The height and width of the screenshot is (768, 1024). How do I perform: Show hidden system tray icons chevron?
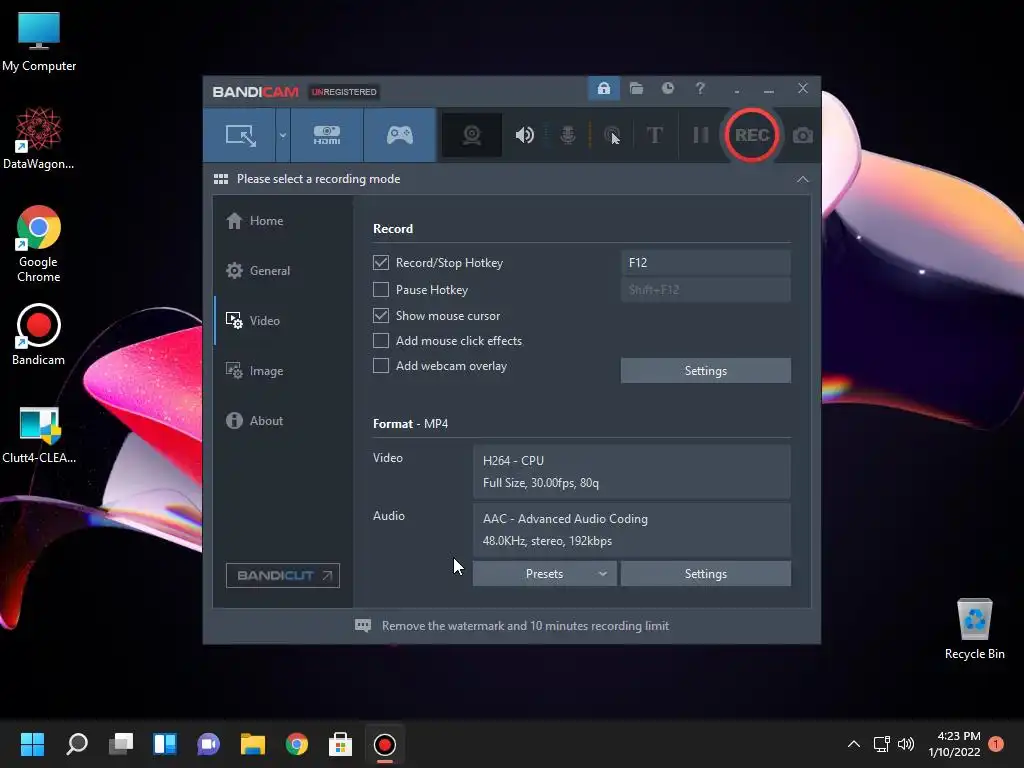click(854, 744)
